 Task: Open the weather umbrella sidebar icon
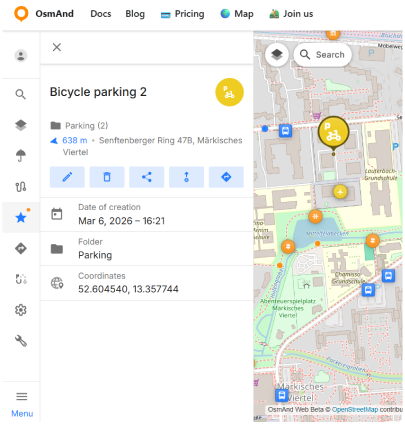21,155
